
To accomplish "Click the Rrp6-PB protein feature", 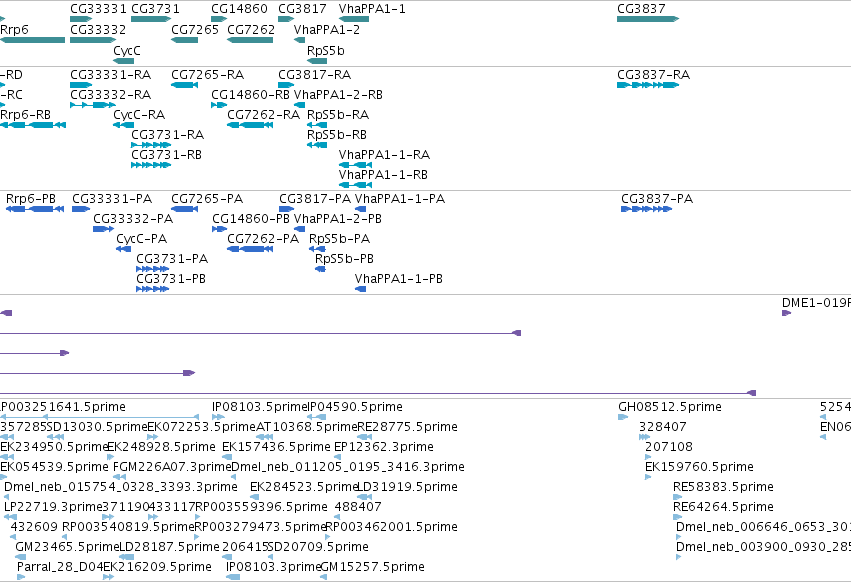I will pos(35,209).
